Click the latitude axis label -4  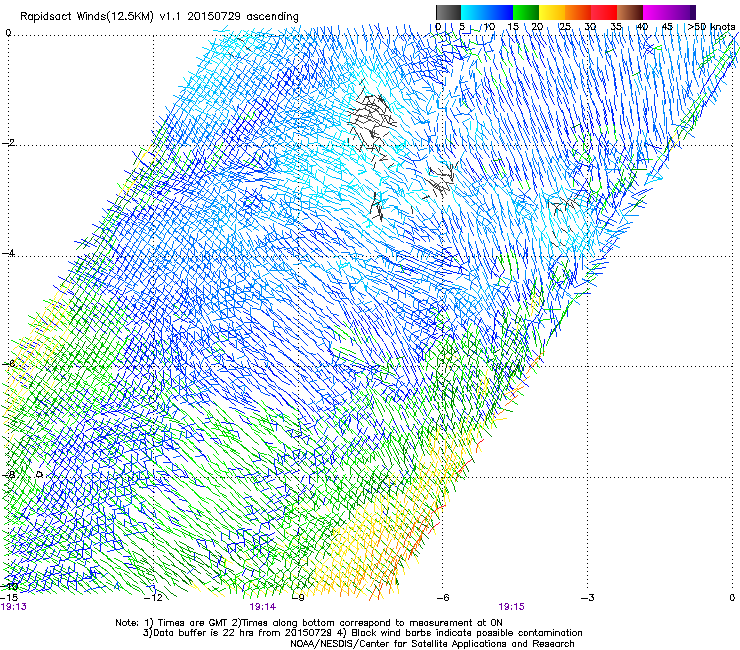pyautogui.click(x=8, y=253)
